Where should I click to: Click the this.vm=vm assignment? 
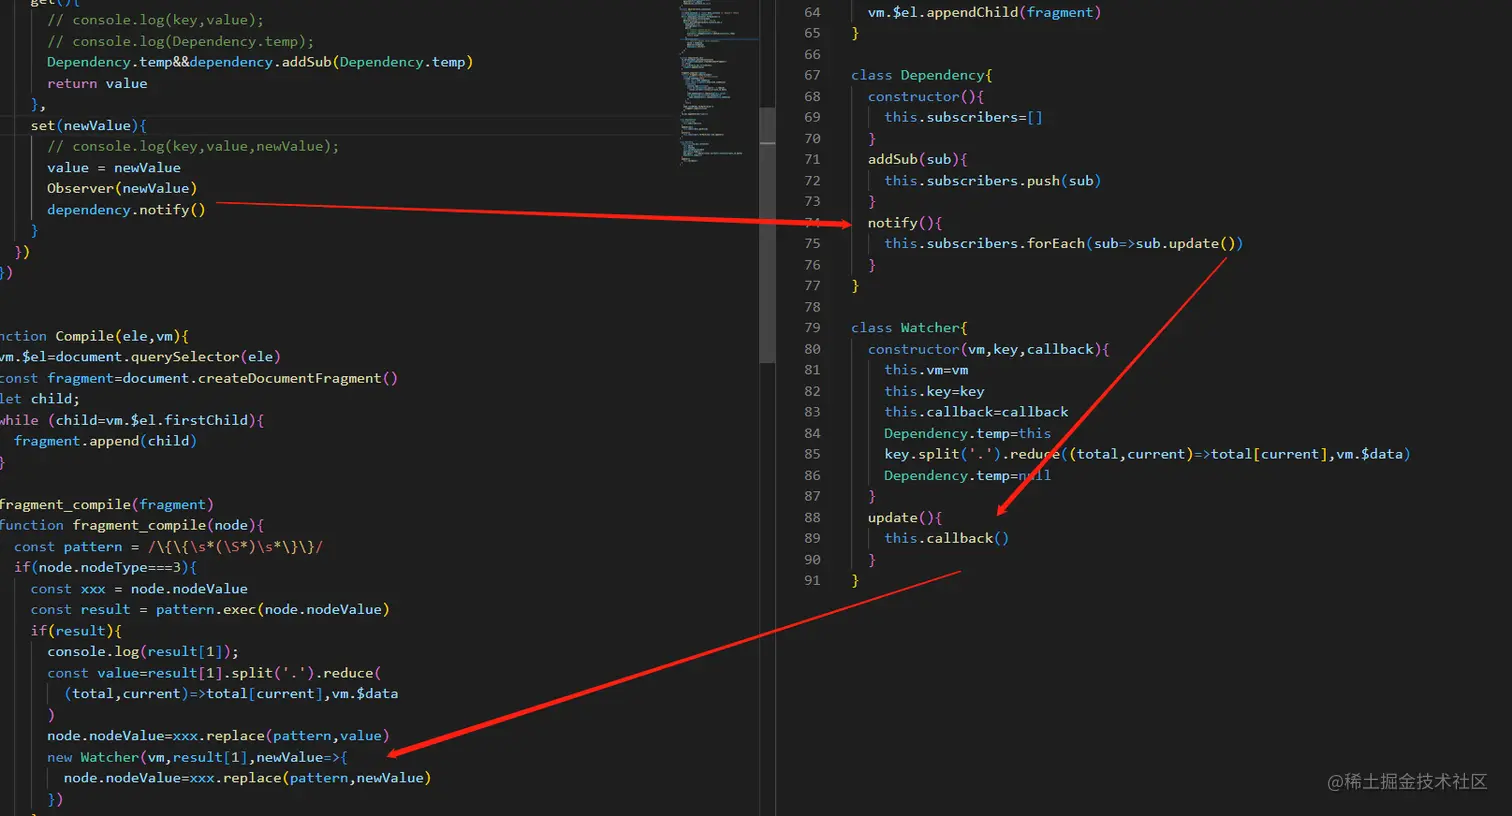(926, 369)
